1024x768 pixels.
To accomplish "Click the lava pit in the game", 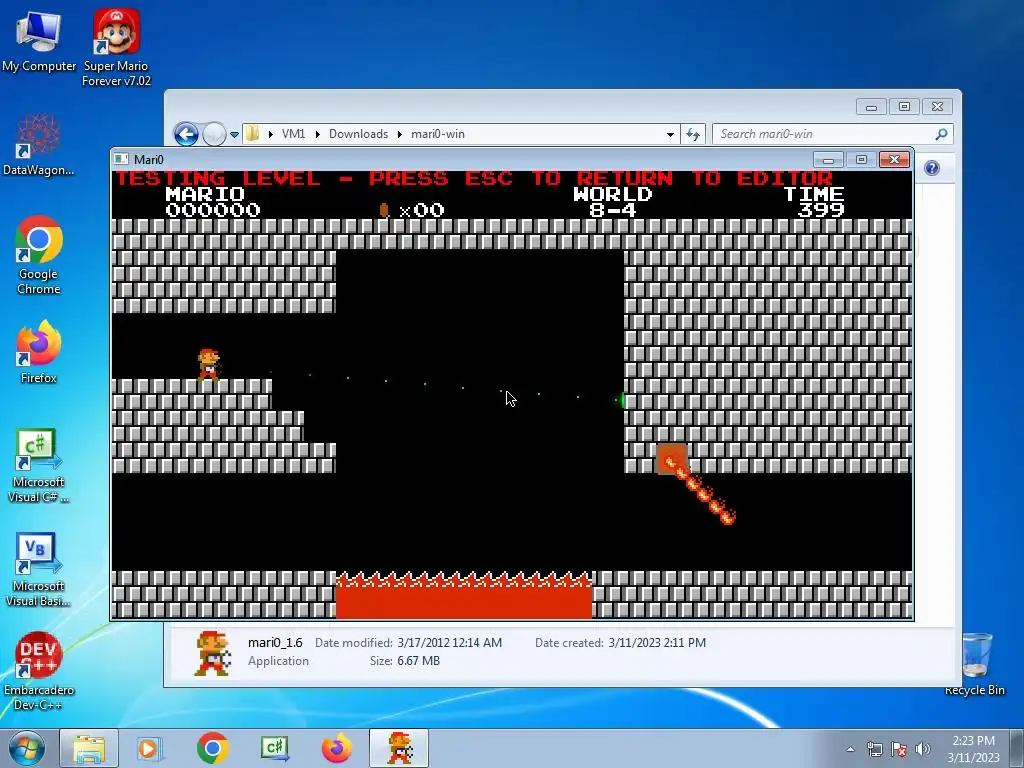I will [x=464, y=595].
